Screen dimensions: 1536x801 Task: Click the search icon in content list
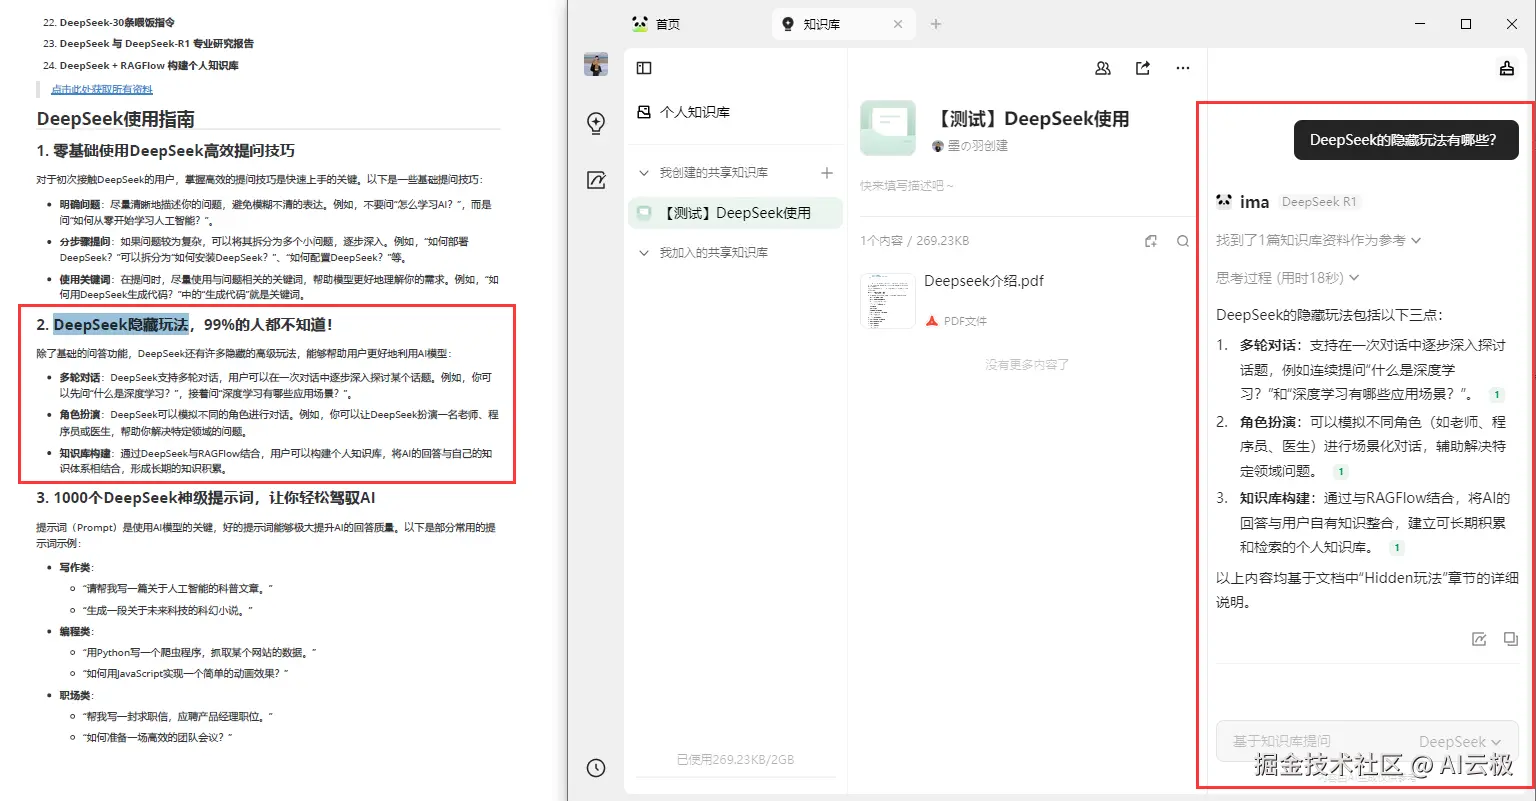point(1183,241)
